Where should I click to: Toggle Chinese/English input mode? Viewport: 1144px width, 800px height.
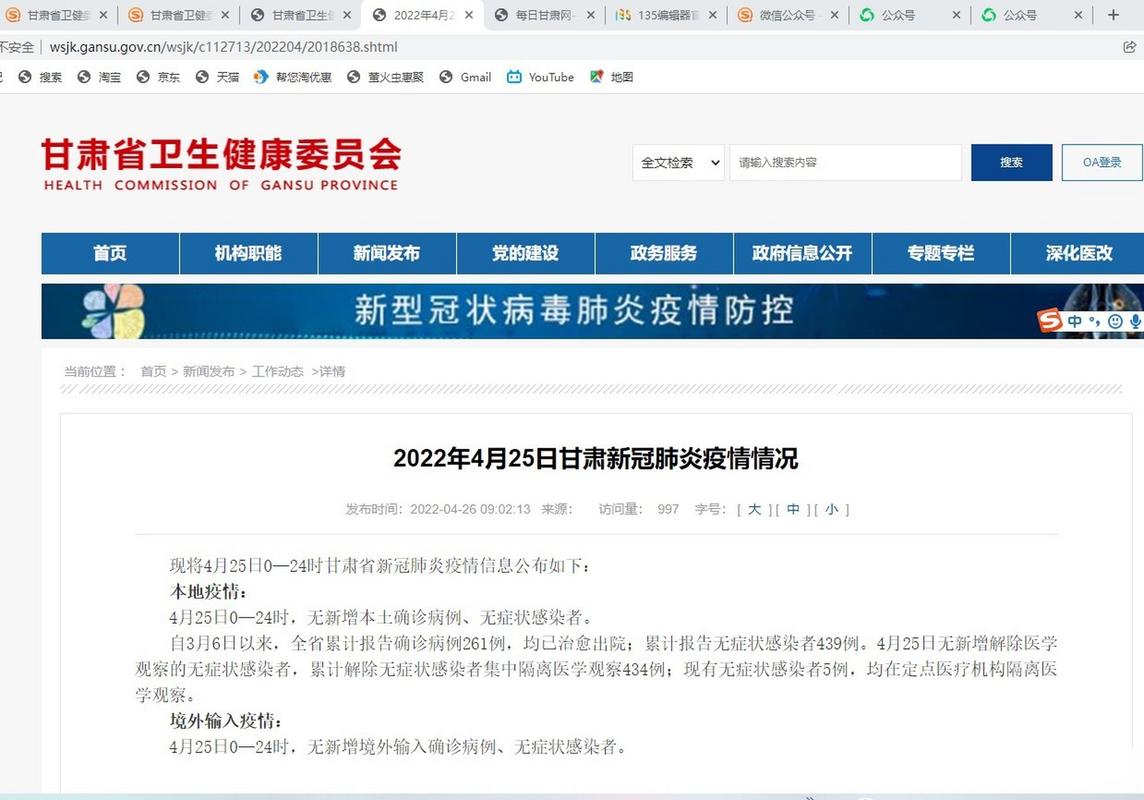pyautogui.click(x=1074, y=321)
